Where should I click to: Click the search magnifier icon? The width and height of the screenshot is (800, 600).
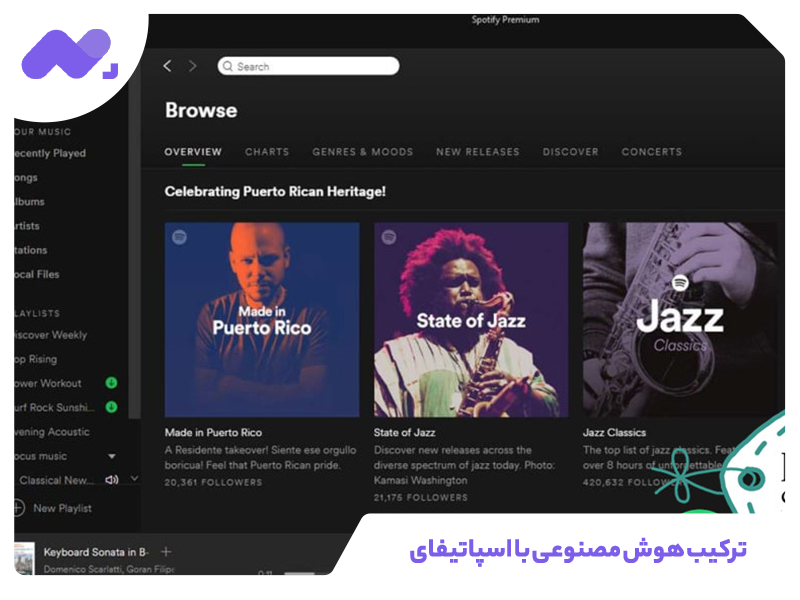[x=228, y=66]
